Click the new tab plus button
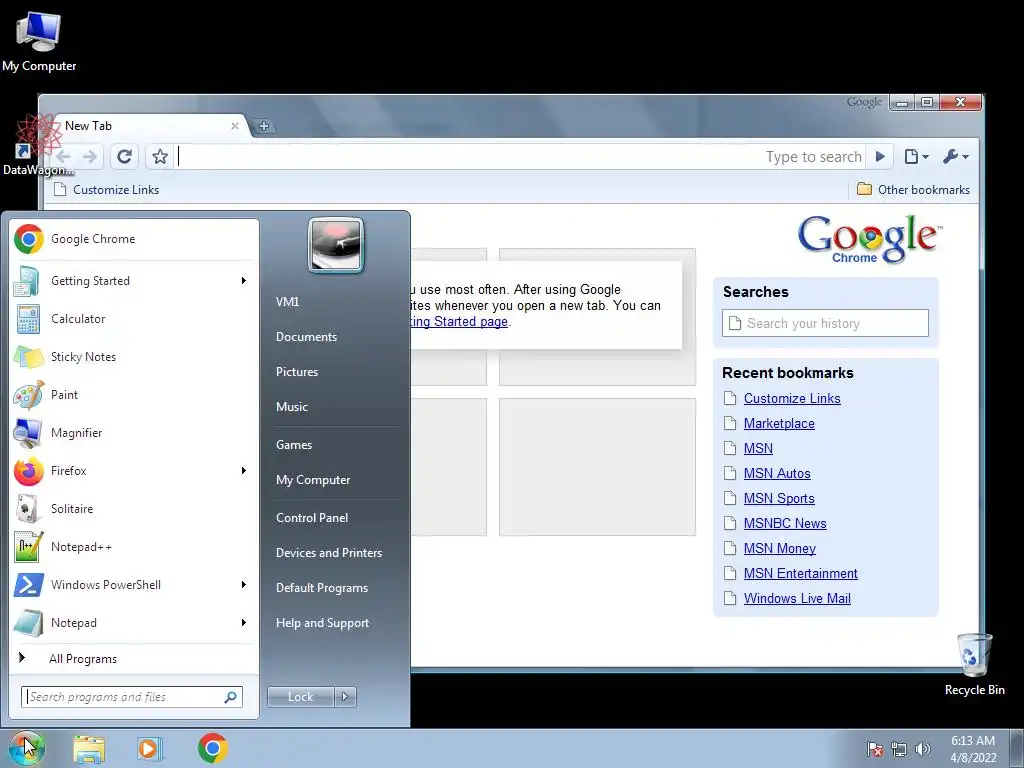Viewport: 1024px width, 768px height. click(x=264, y=126)
